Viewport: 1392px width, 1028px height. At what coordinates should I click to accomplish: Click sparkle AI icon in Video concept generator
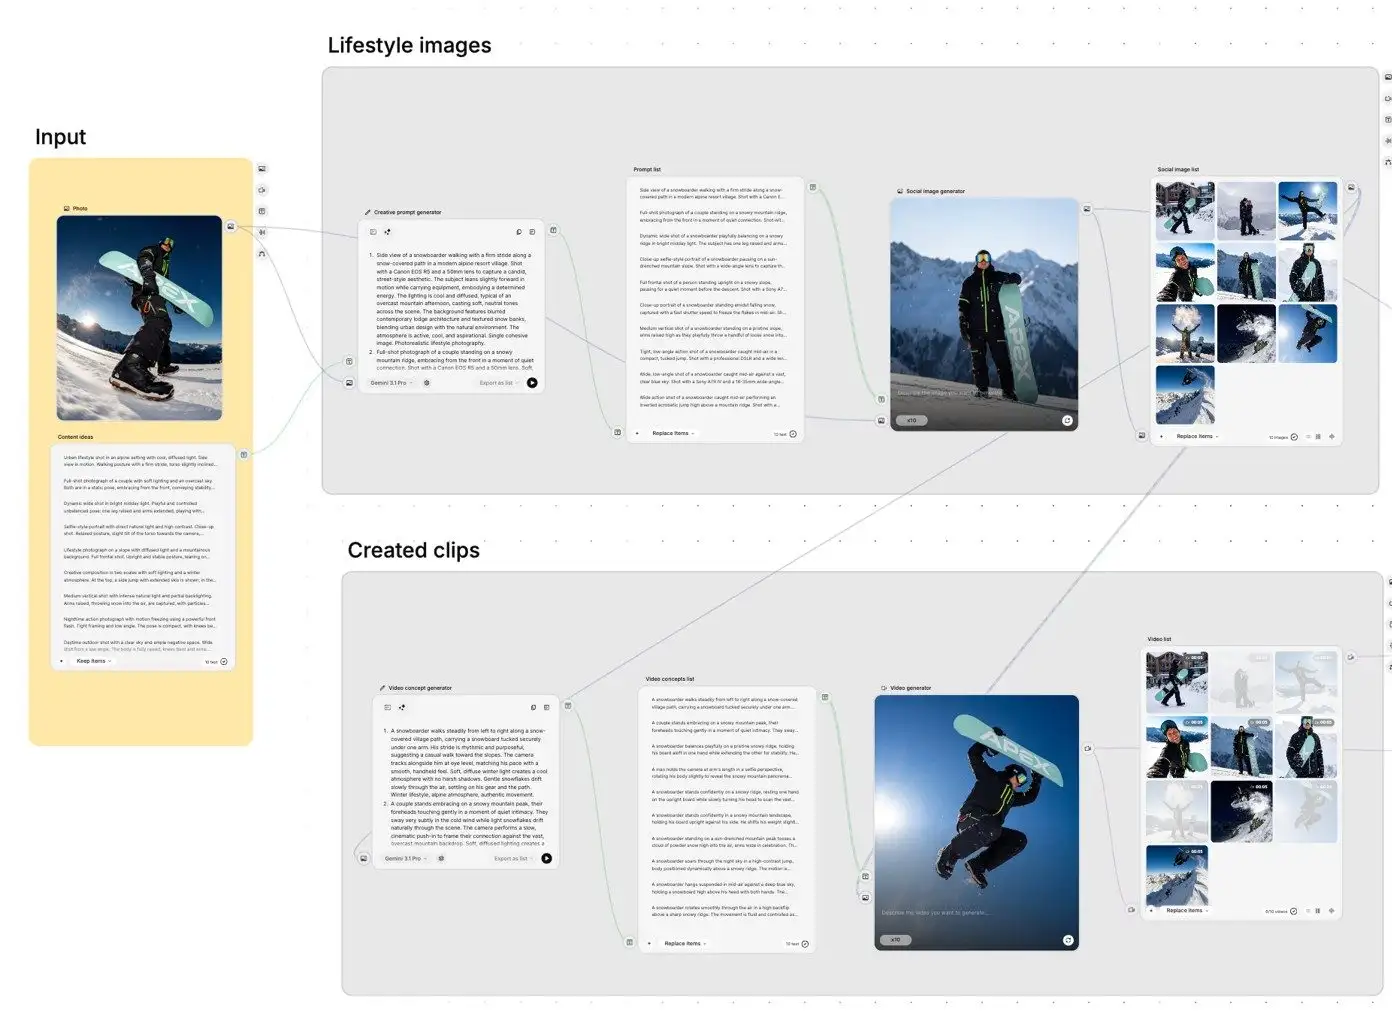coord(402,707)
